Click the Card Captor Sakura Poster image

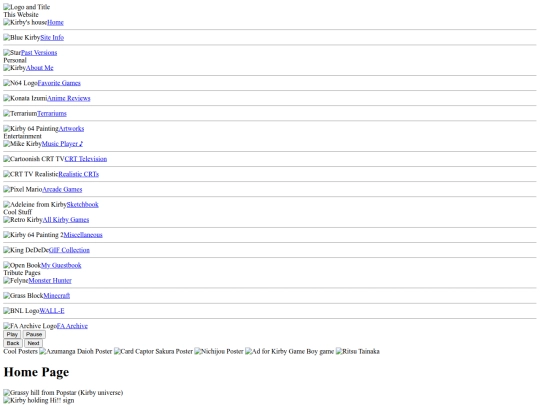click(153, 351)
